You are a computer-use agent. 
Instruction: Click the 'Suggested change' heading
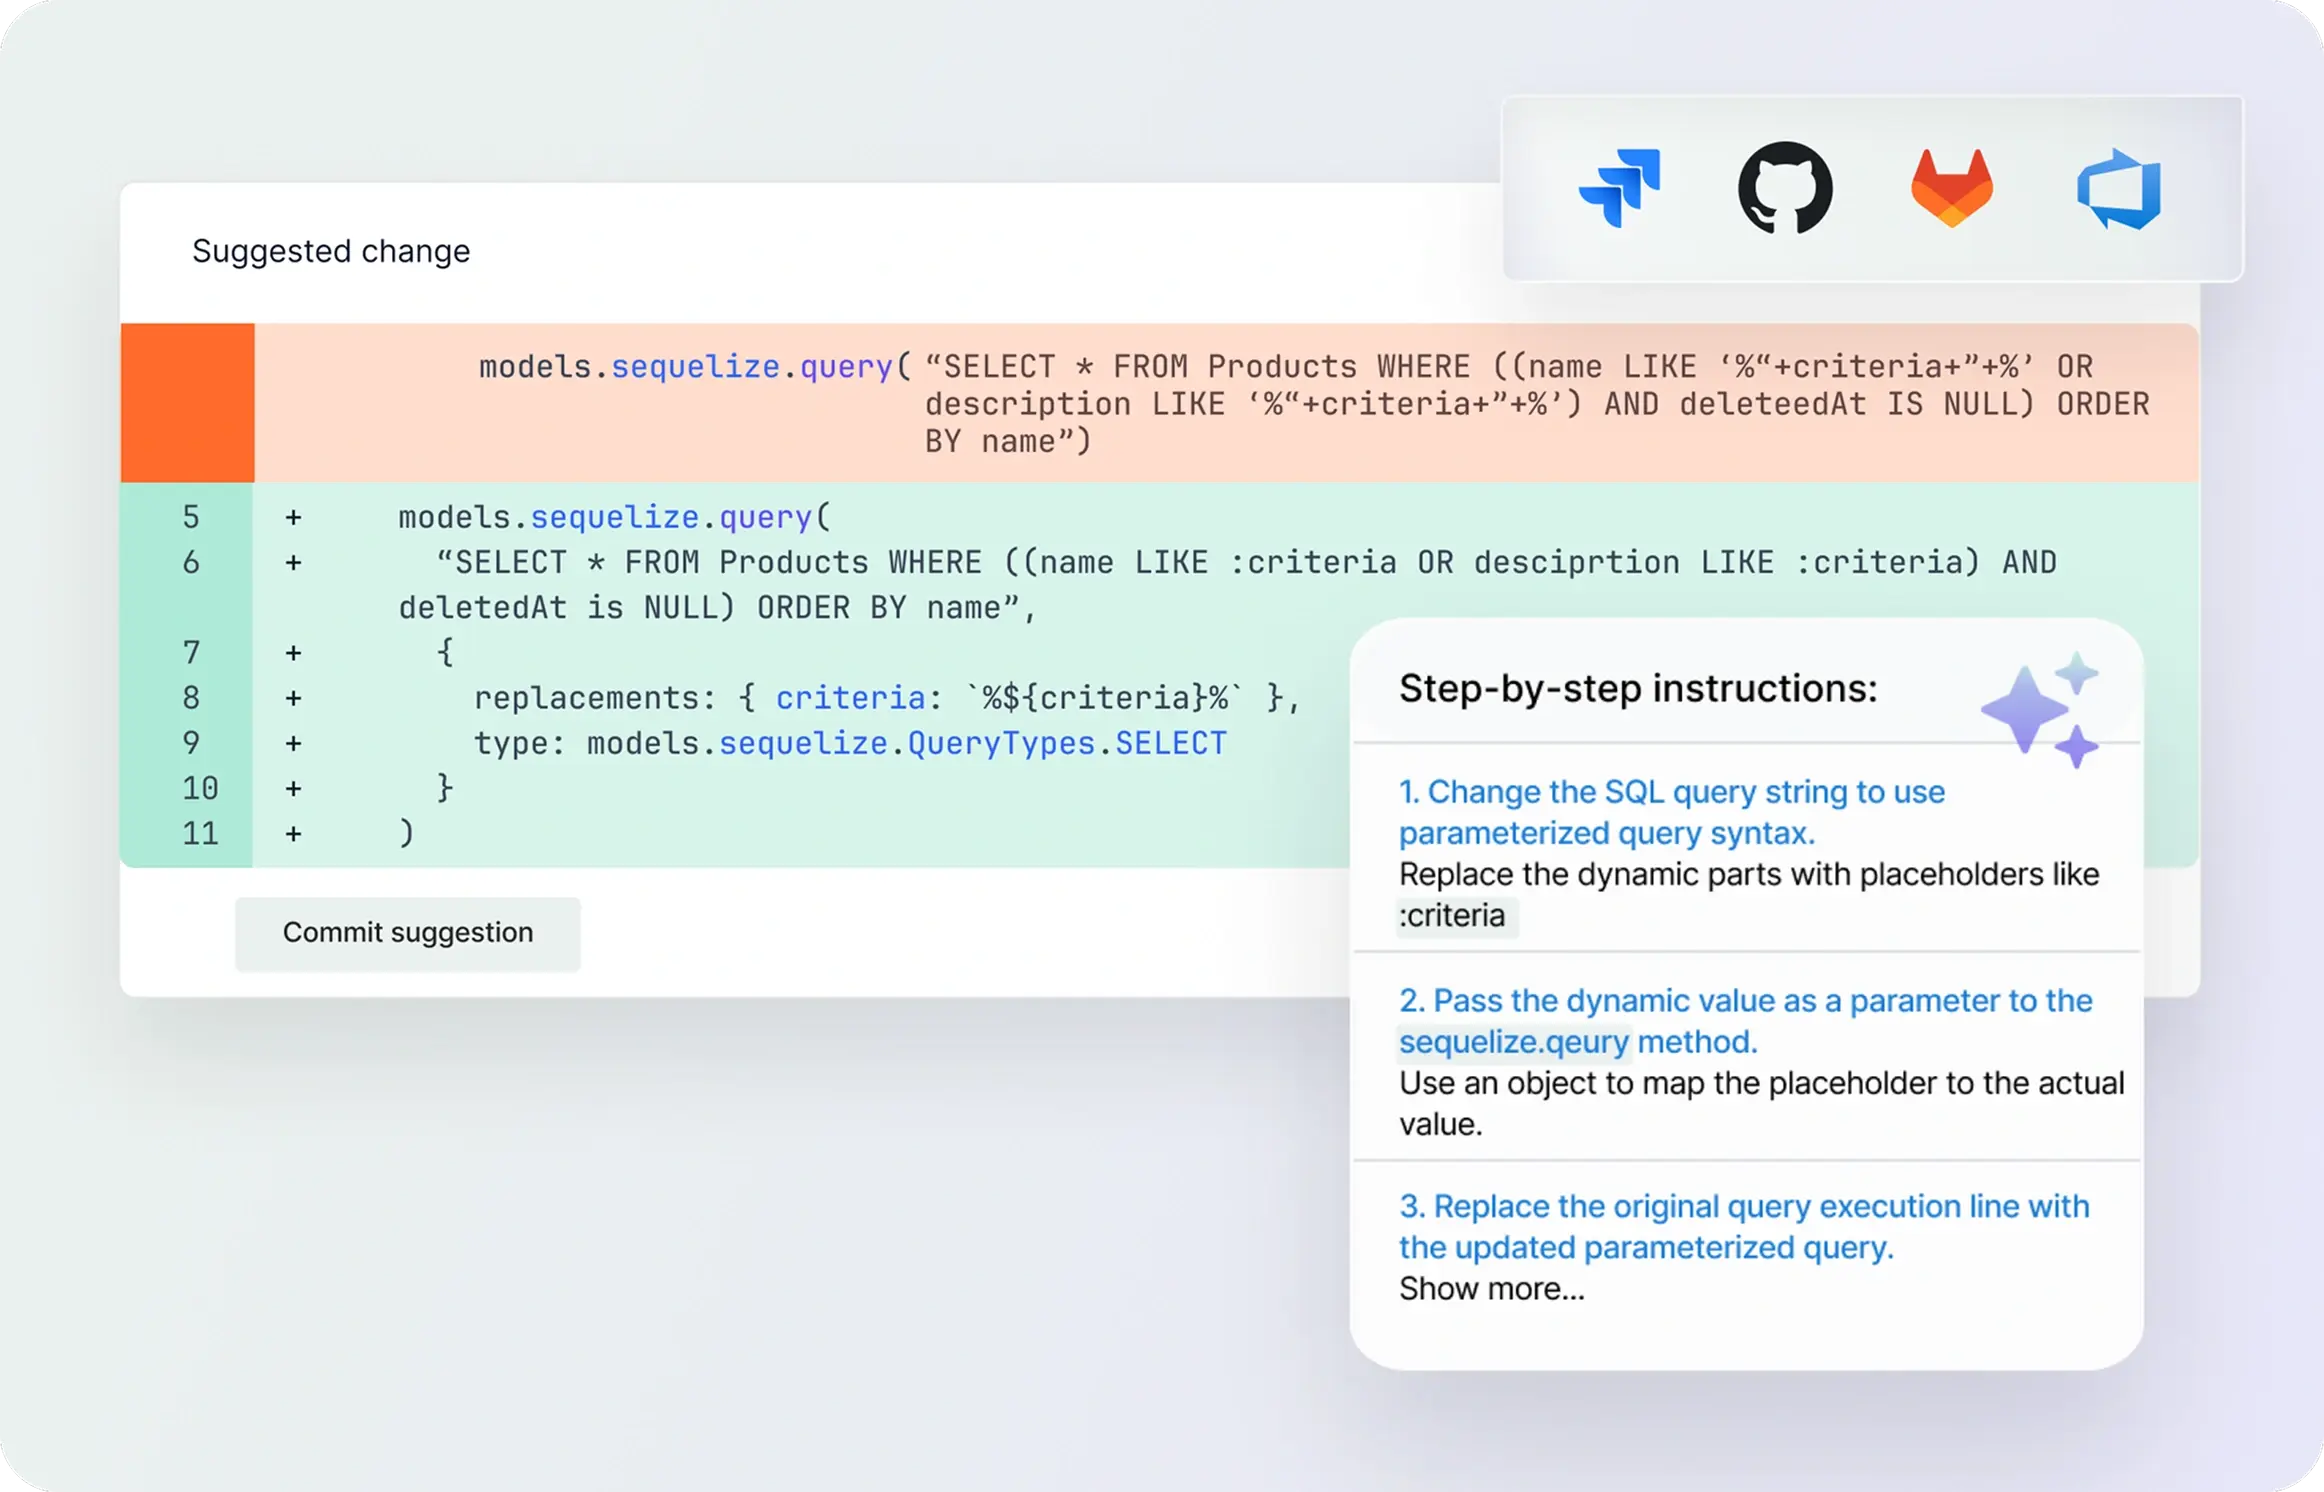pyautogui.click(x=331, y=251)
